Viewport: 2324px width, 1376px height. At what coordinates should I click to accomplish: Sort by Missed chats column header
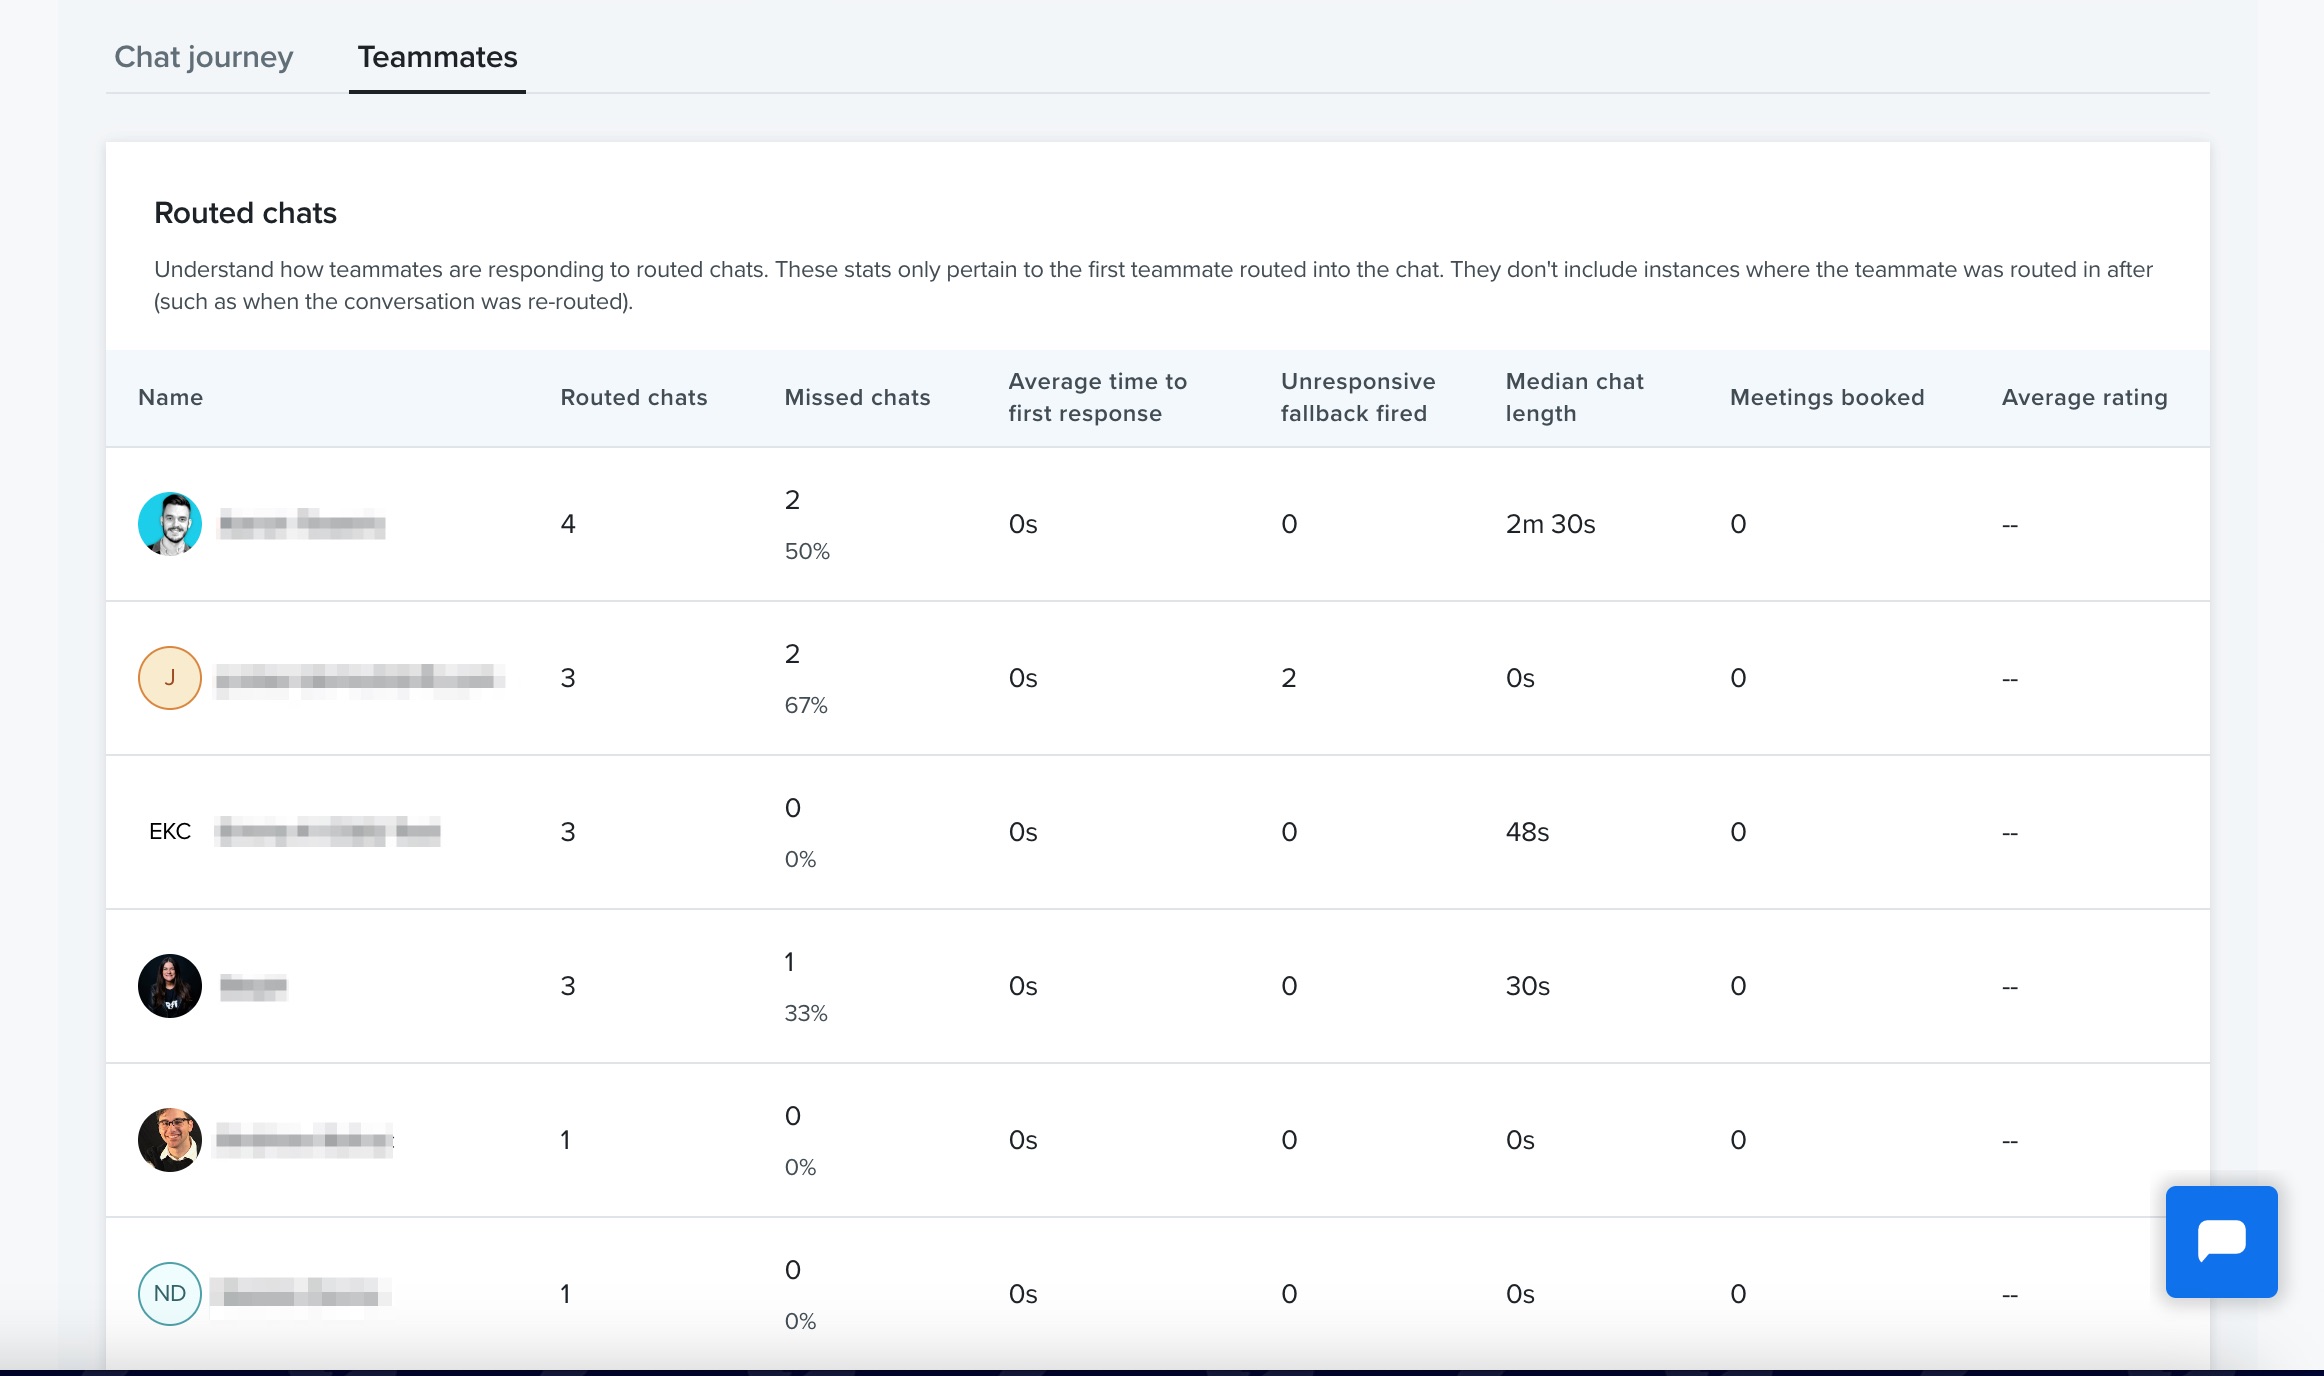(x=857, y=397)
